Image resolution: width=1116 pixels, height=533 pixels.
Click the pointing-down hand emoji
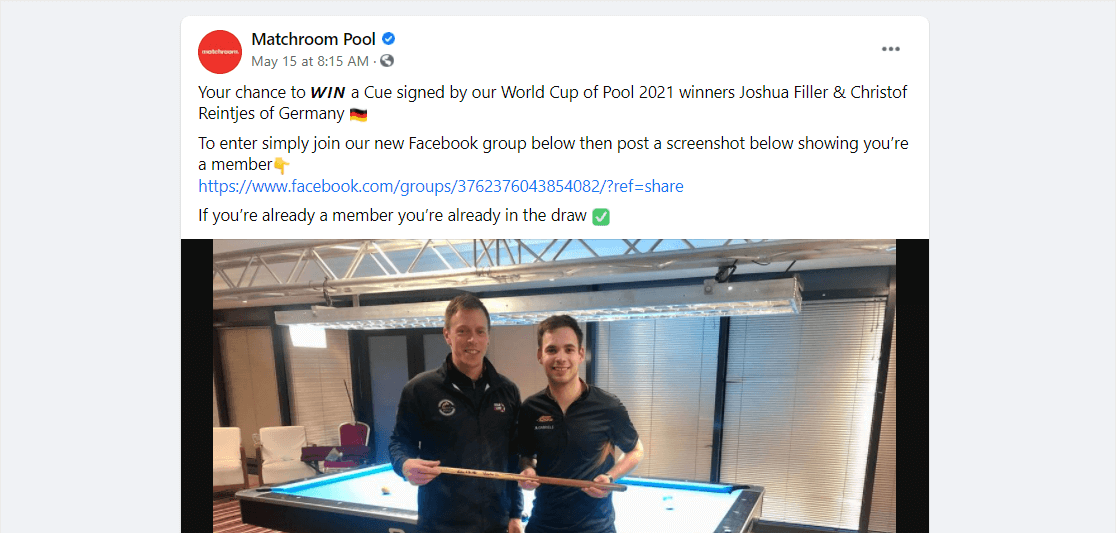pos(282,166)
